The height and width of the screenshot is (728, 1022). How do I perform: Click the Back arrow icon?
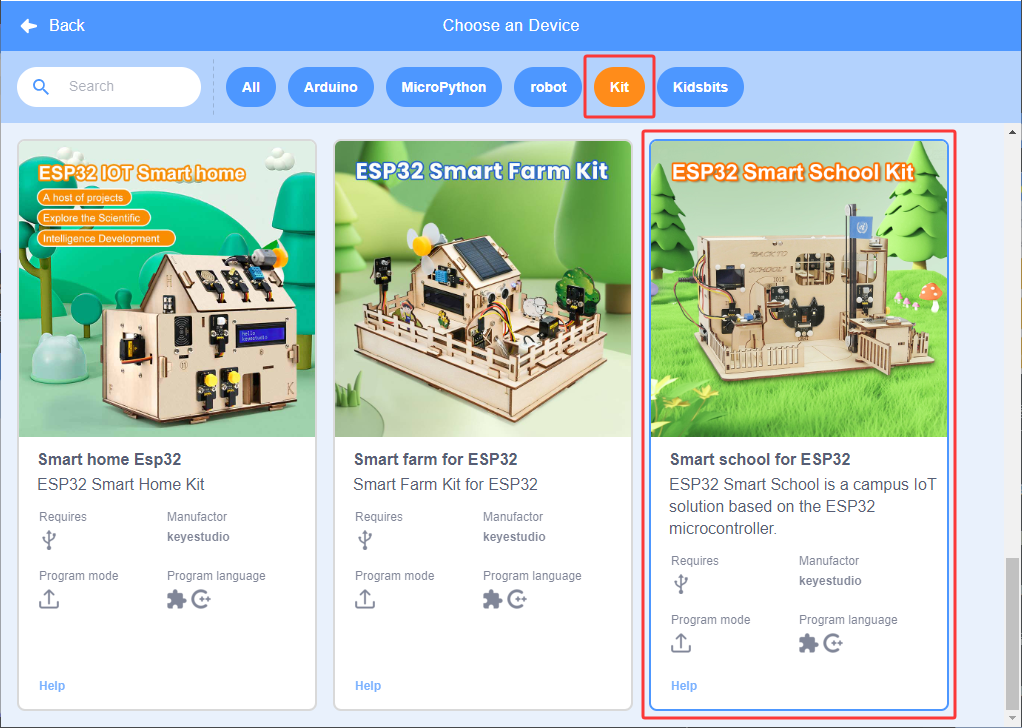click(x=29, y=25)
